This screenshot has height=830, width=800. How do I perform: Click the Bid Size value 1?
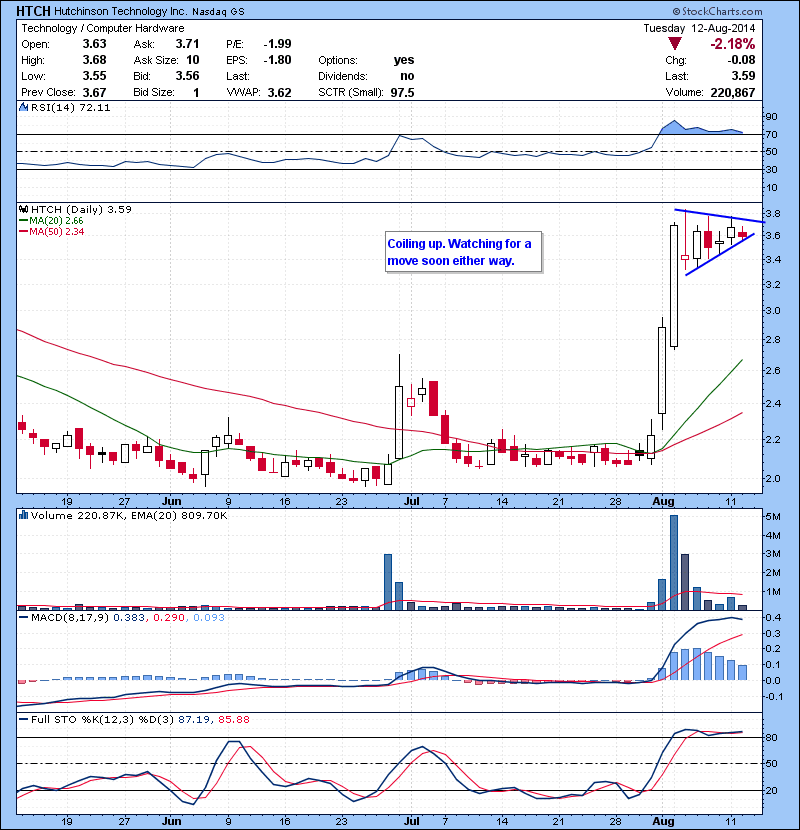(196, 93)
